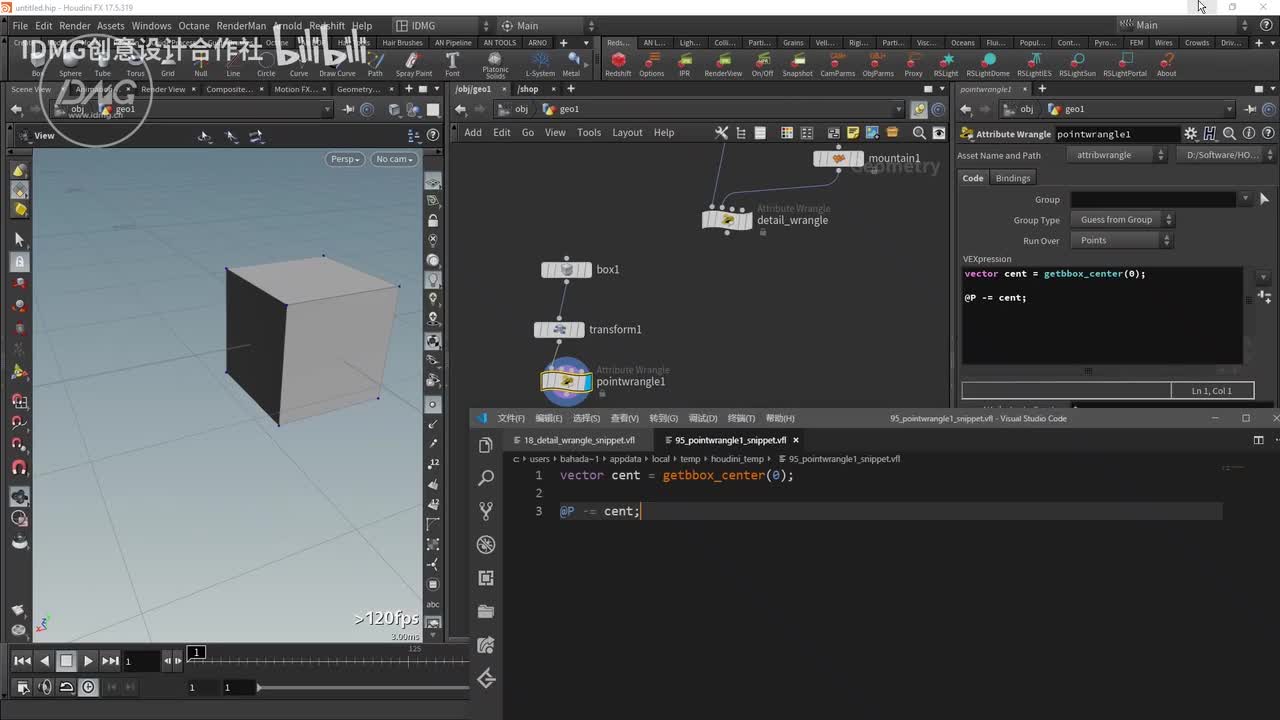Click the RSLightDome shelf icon

point(988,61)
